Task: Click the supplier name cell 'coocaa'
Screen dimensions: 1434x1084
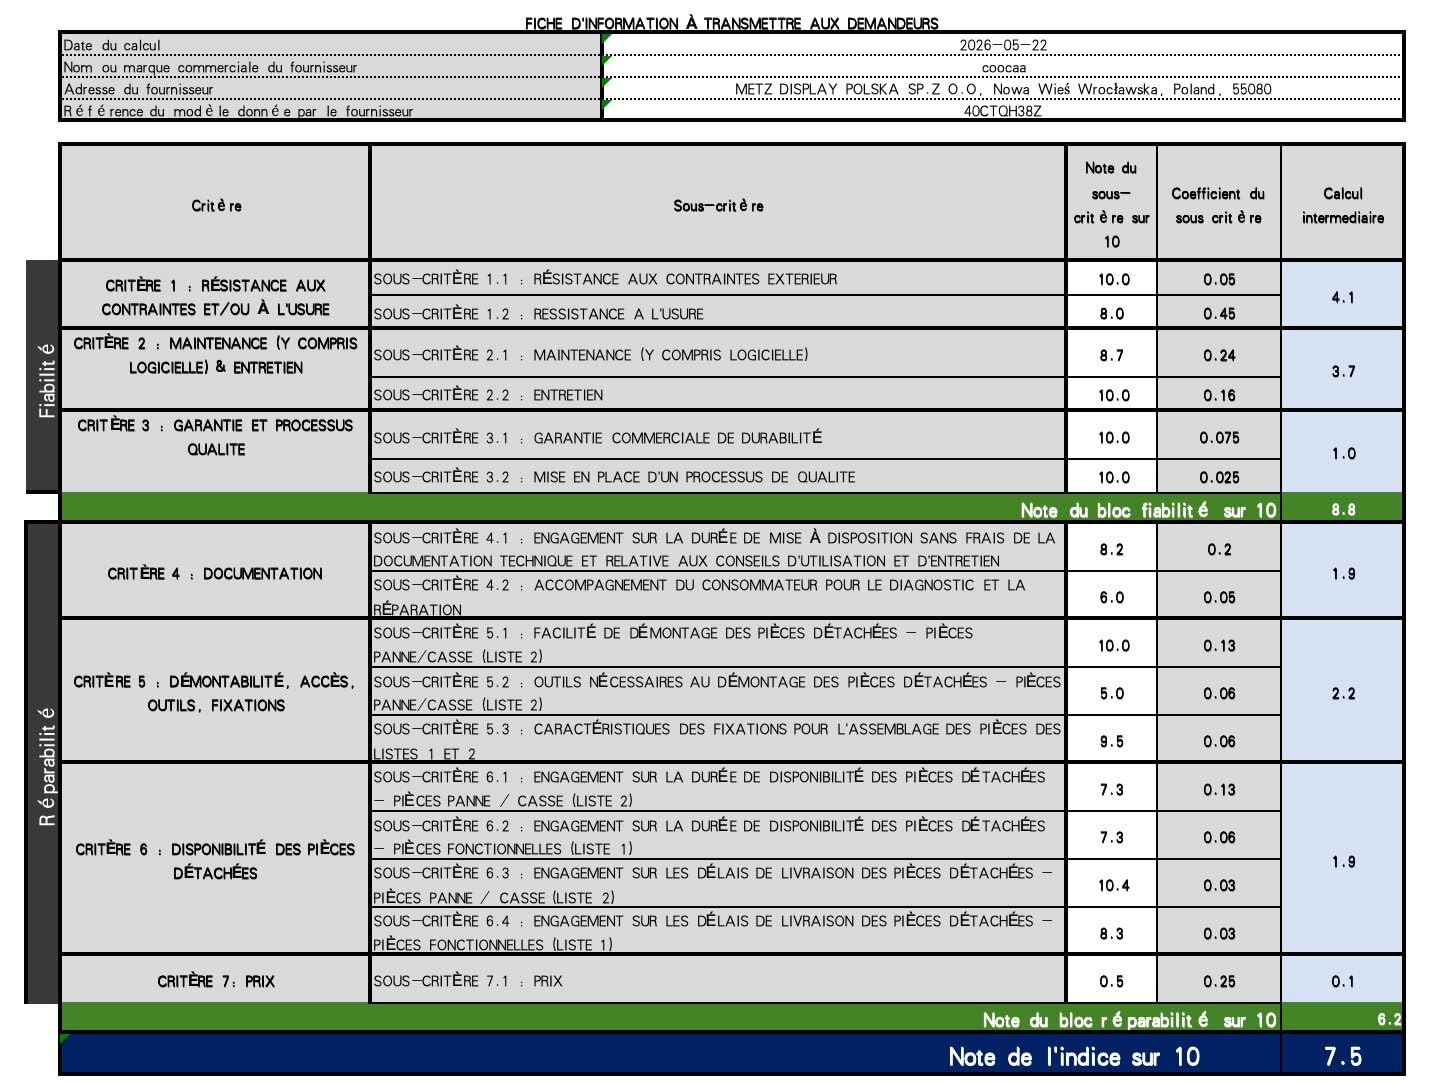Action: 1003,67
